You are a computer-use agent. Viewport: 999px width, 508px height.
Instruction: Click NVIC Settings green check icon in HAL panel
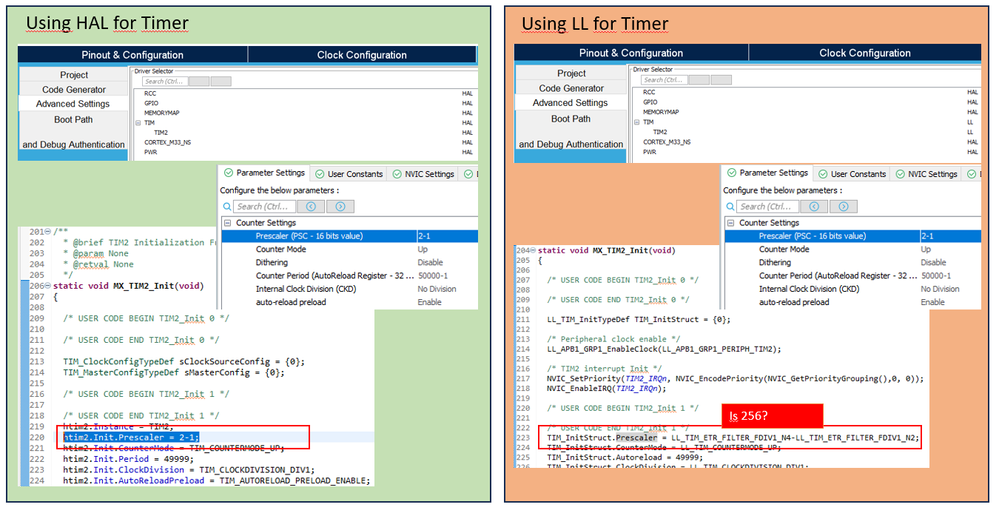pyautogui.click(x=397, y=174)
